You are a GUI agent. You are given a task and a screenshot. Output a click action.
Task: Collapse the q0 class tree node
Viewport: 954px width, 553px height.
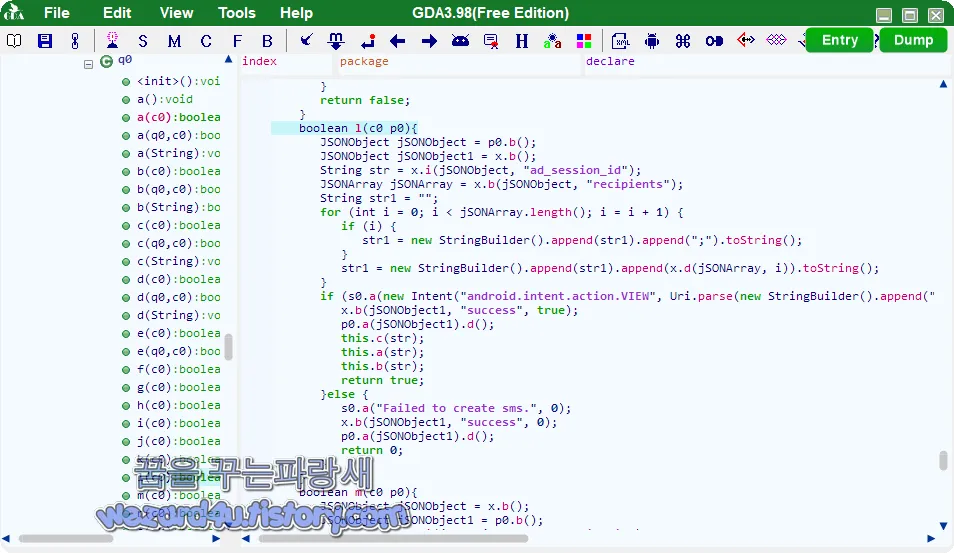point(88,64)
